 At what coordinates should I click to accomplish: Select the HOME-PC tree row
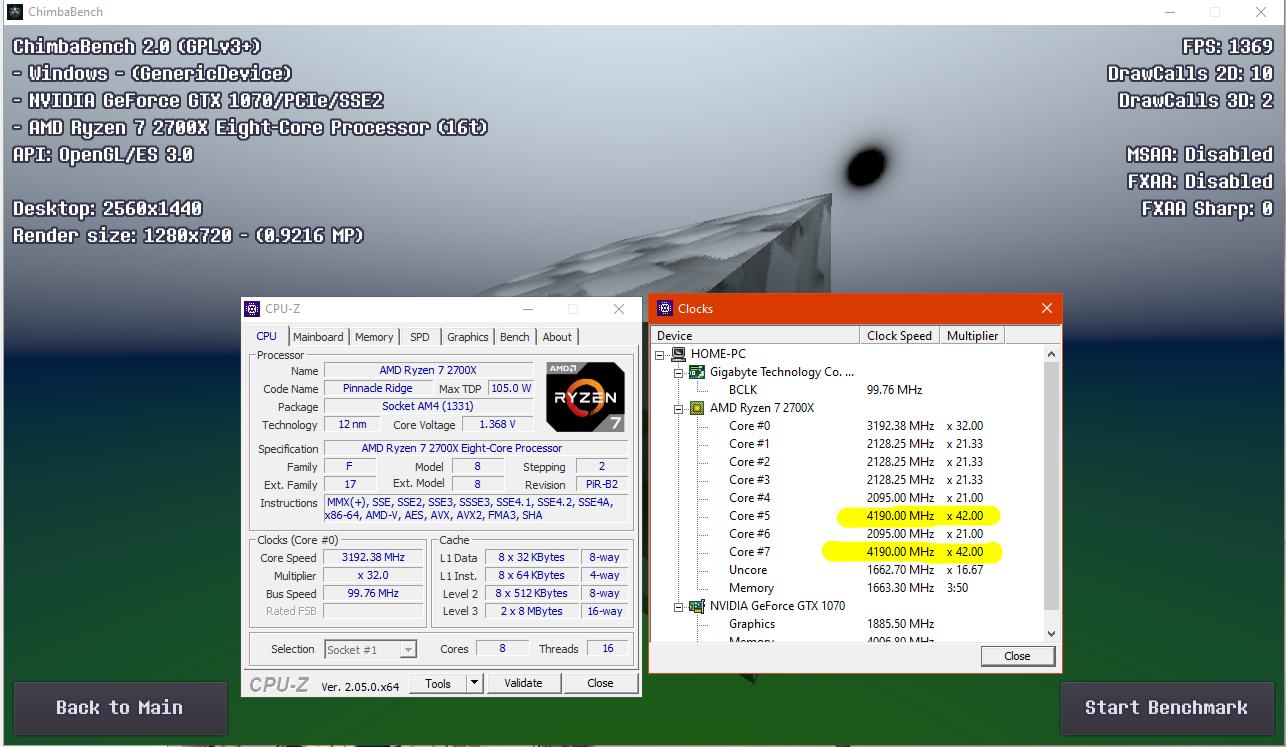pos(718,354)
